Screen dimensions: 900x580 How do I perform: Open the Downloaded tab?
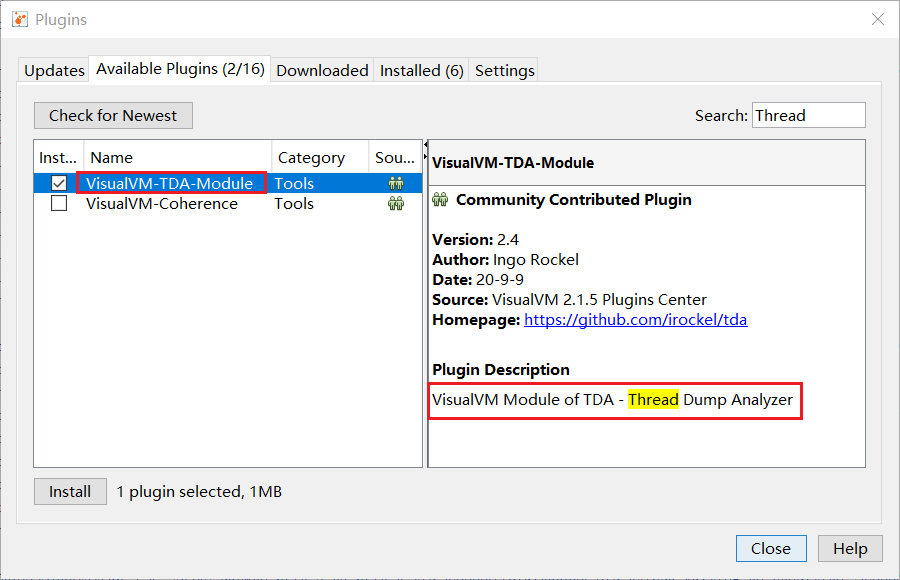(322, 70)
